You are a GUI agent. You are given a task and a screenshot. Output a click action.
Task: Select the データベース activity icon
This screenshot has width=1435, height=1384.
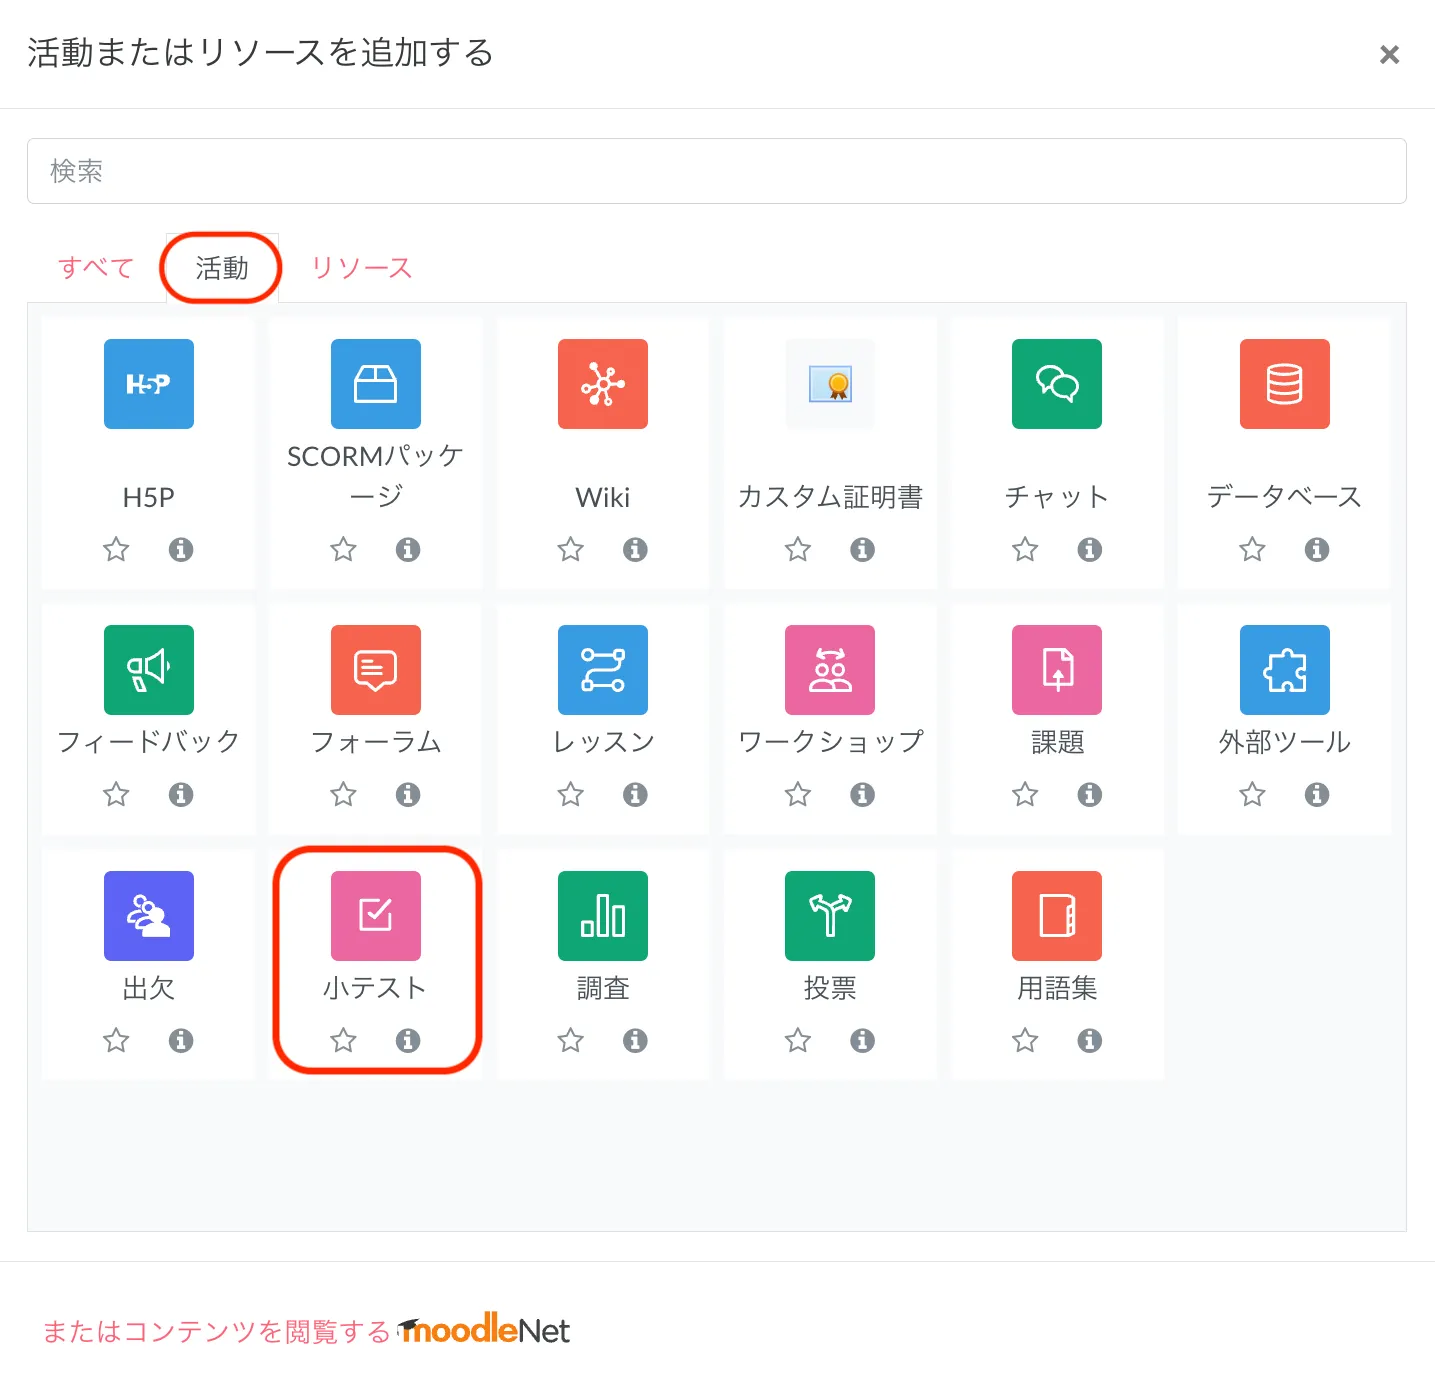tap(1284, 384)
